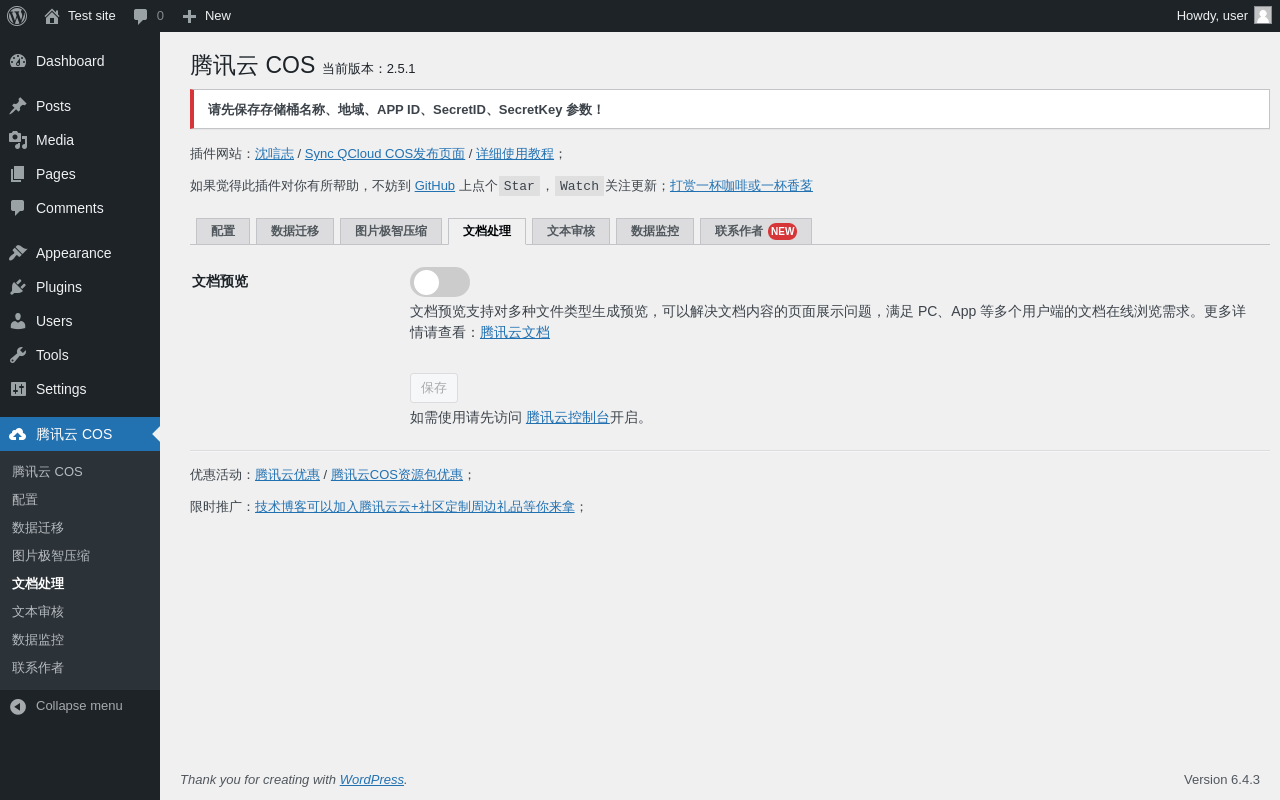Click the Pages icon in sidebar
Image resolution: width=1280 pixels, height=800 pixels.
[x=18, y=174]
